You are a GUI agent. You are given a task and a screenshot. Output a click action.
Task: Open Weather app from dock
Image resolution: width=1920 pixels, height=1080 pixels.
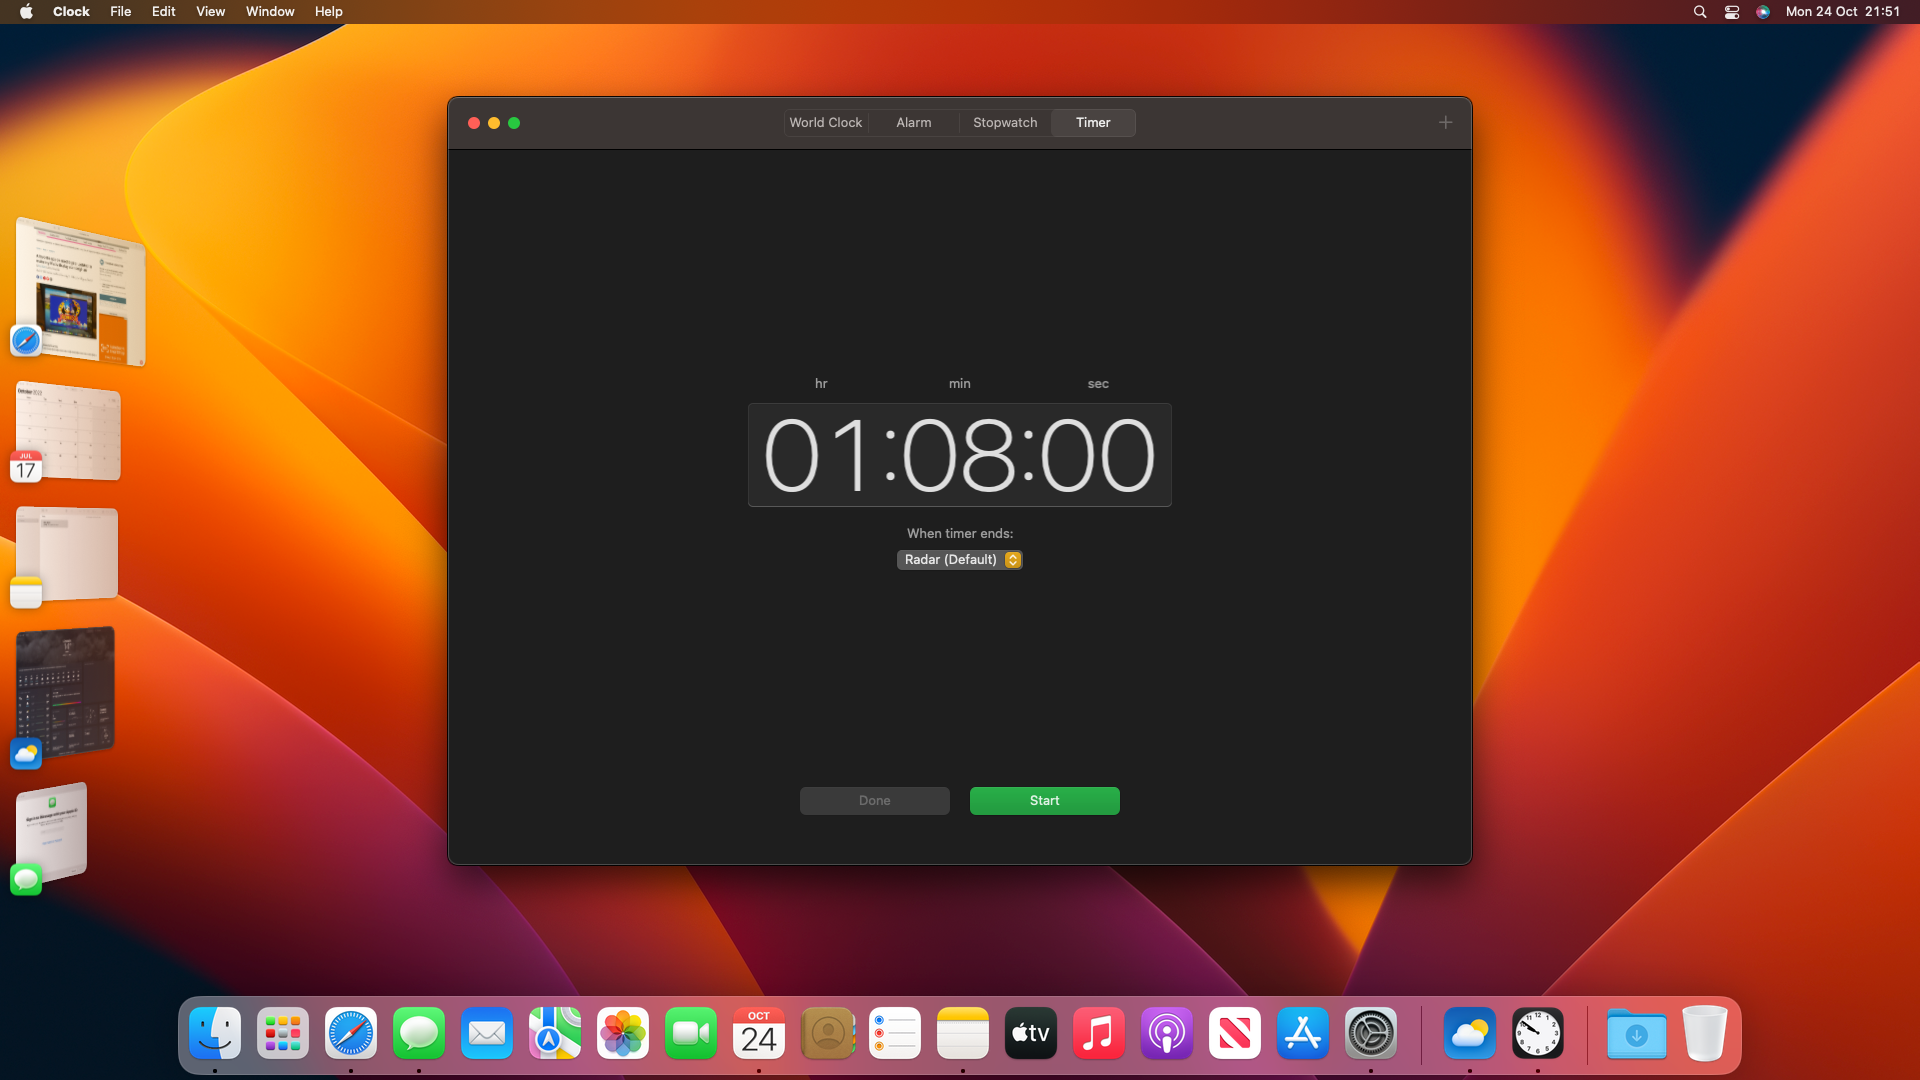1468,1034
